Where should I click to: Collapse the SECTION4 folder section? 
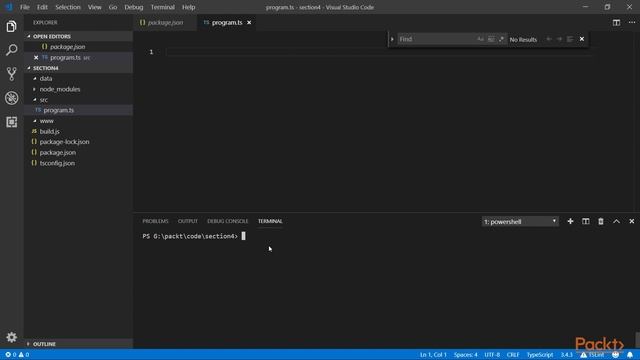pos(78,68)
